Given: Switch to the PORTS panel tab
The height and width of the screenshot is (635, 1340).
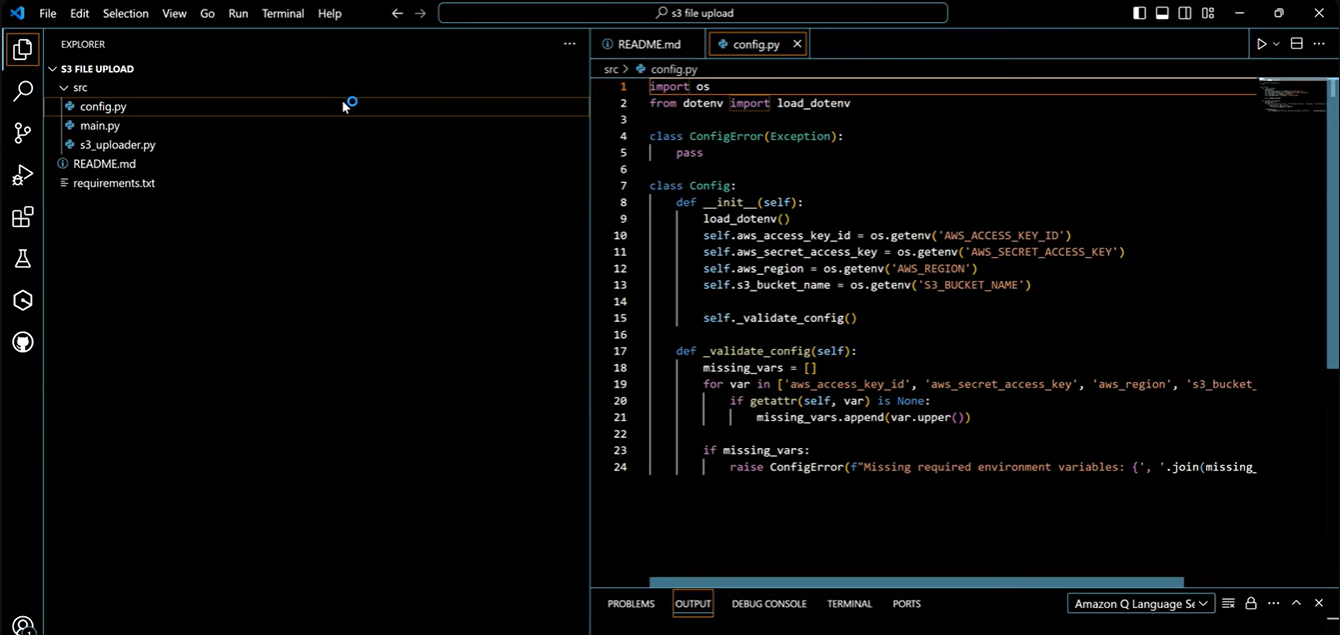Looking at the screenshot, I should tap(907, 604).
